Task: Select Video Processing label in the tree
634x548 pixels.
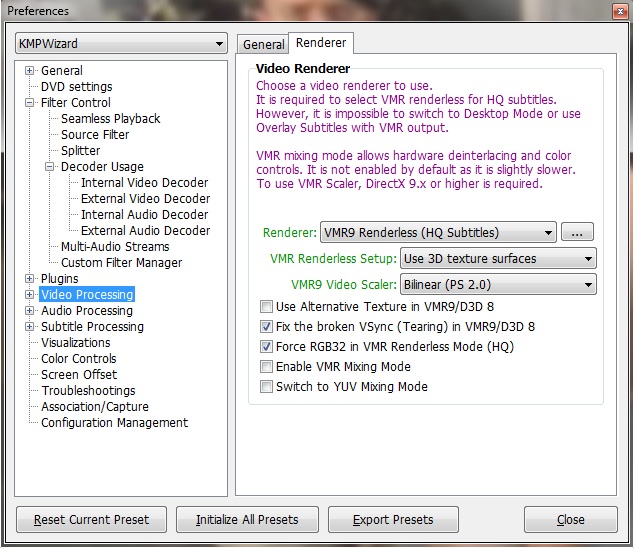Action: (x=87, y=294)
